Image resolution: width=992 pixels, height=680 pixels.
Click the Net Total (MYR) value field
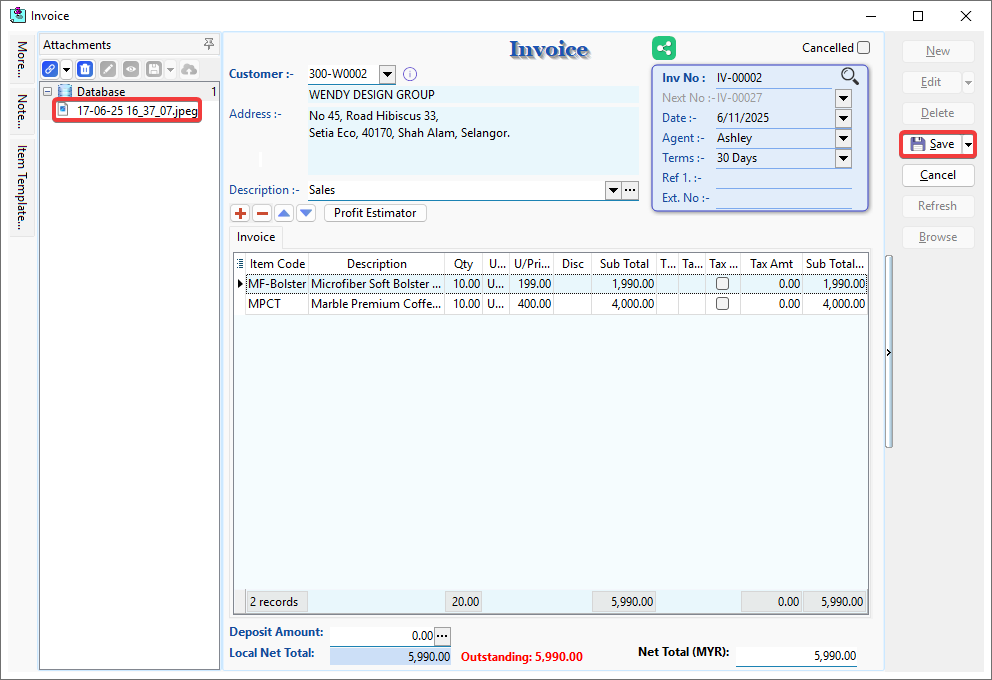pos(796,656)
